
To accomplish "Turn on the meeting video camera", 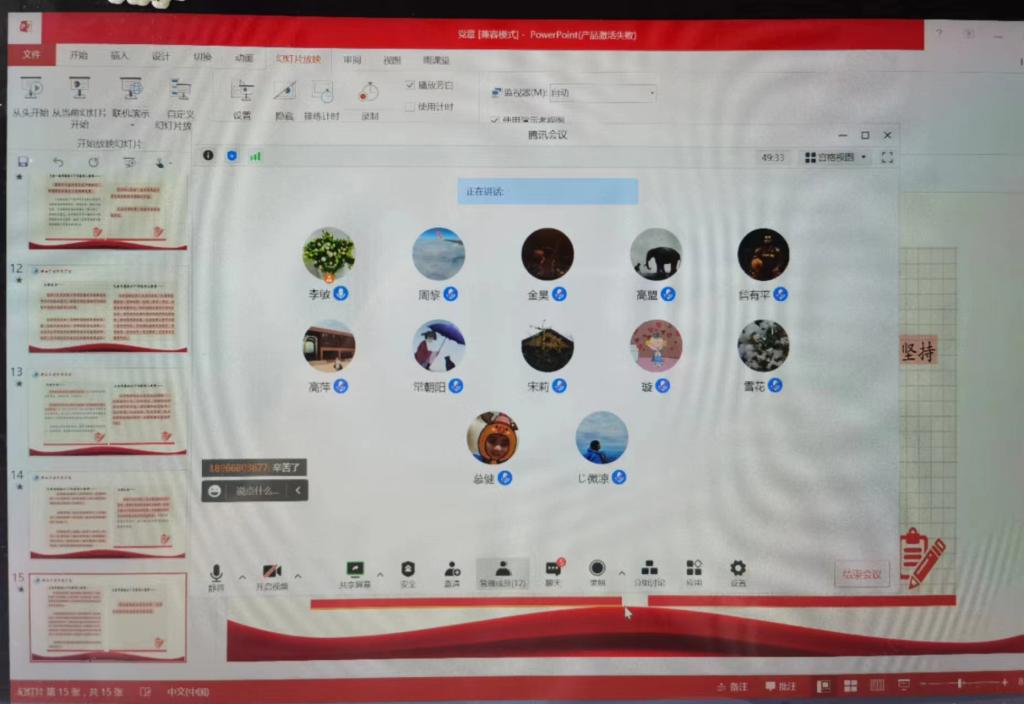I will point(271,574).
